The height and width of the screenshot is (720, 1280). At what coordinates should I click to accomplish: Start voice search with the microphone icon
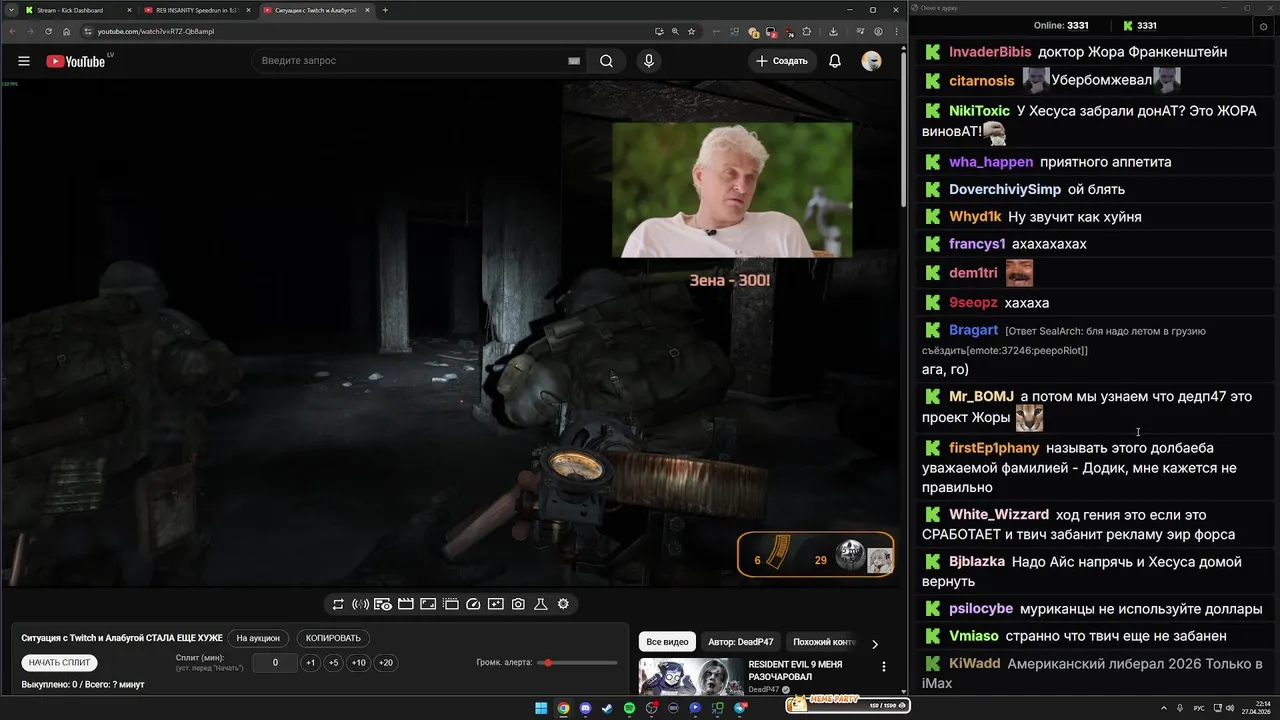[x=649, y=61]
